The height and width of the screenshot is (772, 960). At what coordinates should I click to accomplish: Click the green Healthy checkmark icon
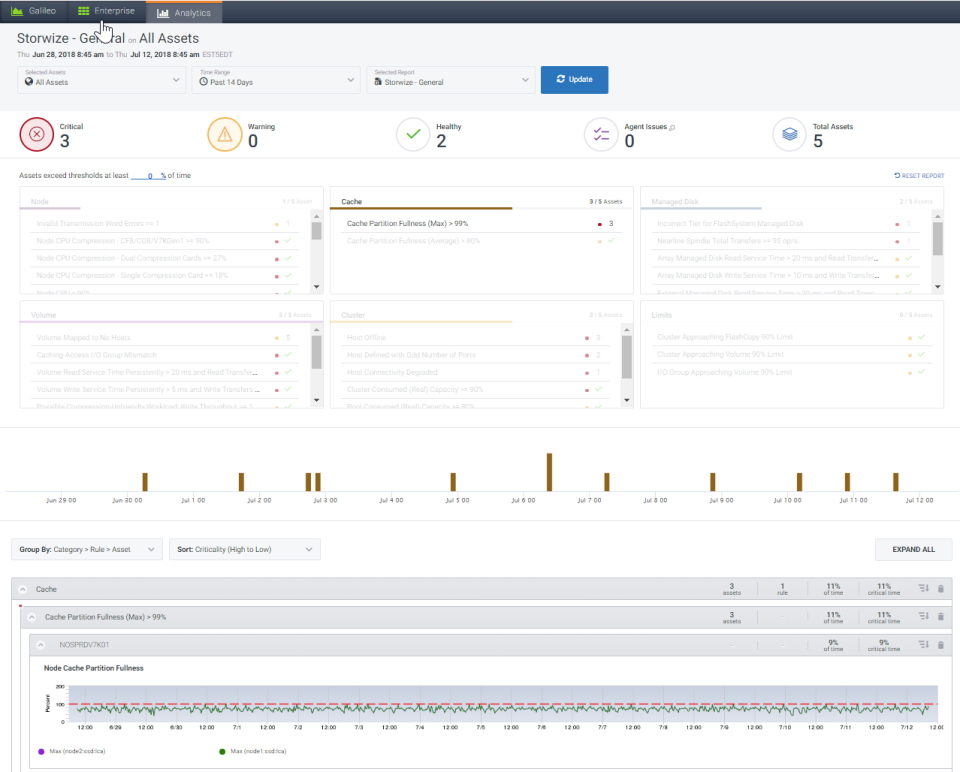tap(413, 135)
